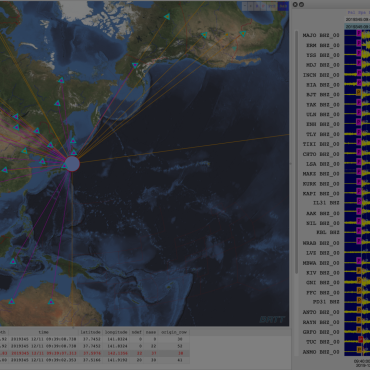Click the station triangle in central Australia
Viewport: 370px width, 370px height.
51,302
